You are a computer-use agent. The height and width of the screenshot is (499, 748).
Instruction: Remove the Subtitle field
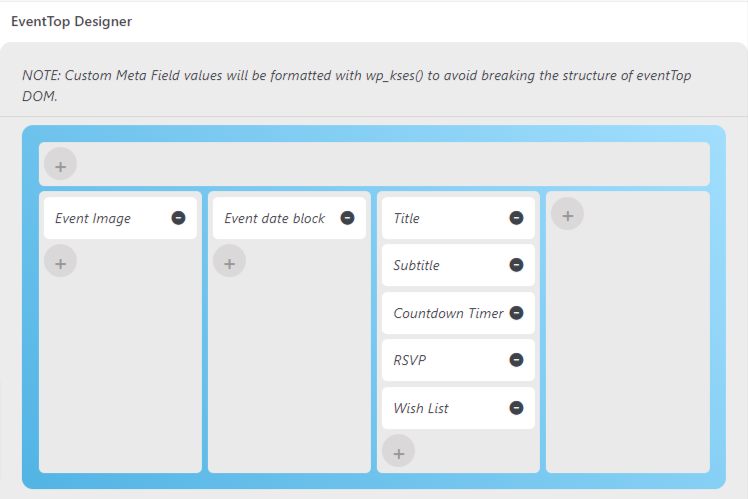pos(516,265)
